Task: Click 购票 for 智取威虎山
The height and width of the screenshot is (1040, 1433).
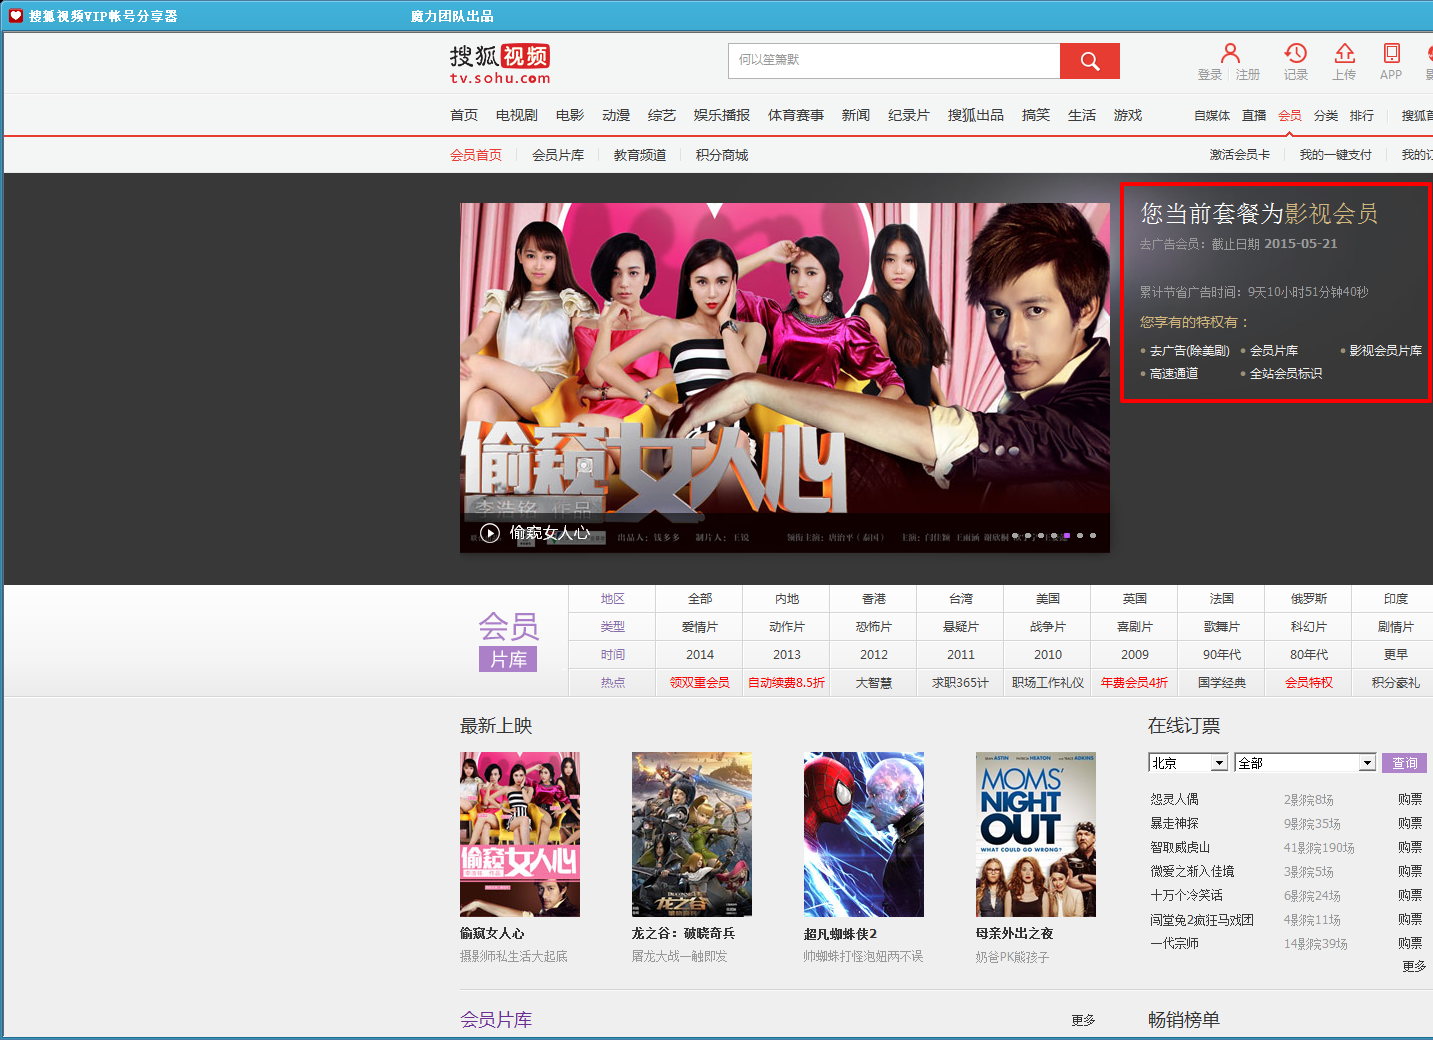Action: tap(1410, 848)
